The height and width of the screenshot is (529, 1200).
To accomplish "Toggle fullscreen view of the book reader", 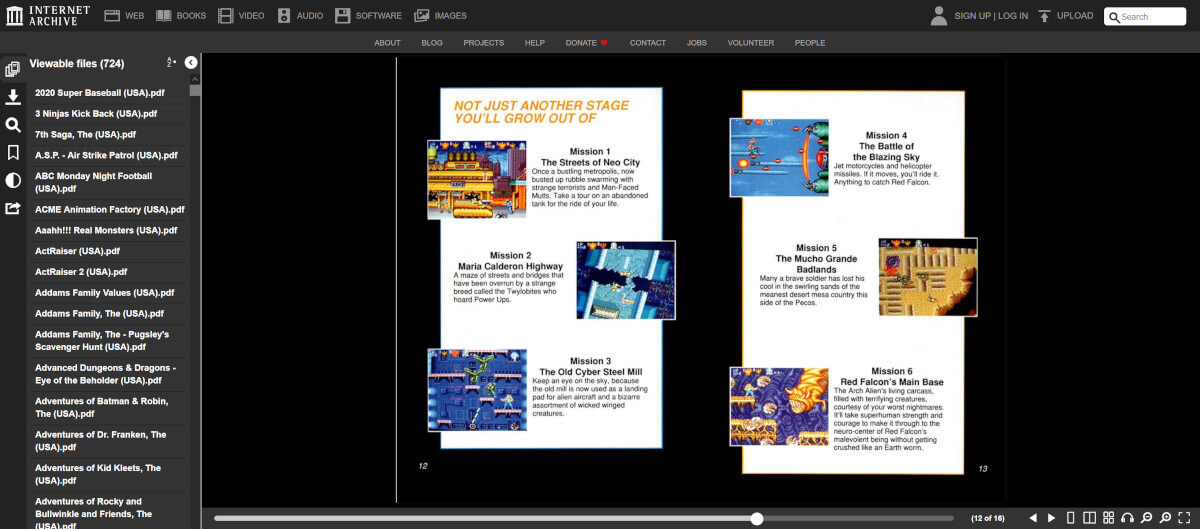I will click(x=1185, y=518).
